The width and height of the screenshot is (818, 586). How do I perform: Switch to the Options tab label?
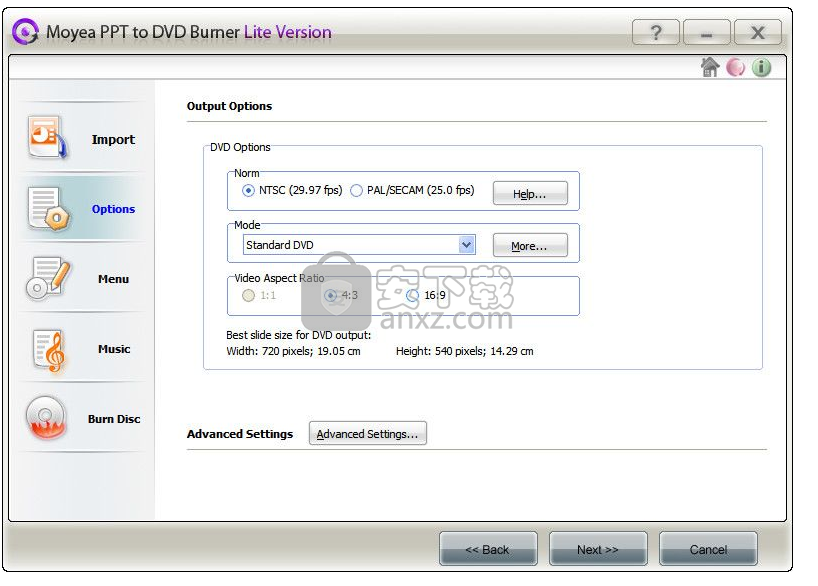[x=113, y=209]
